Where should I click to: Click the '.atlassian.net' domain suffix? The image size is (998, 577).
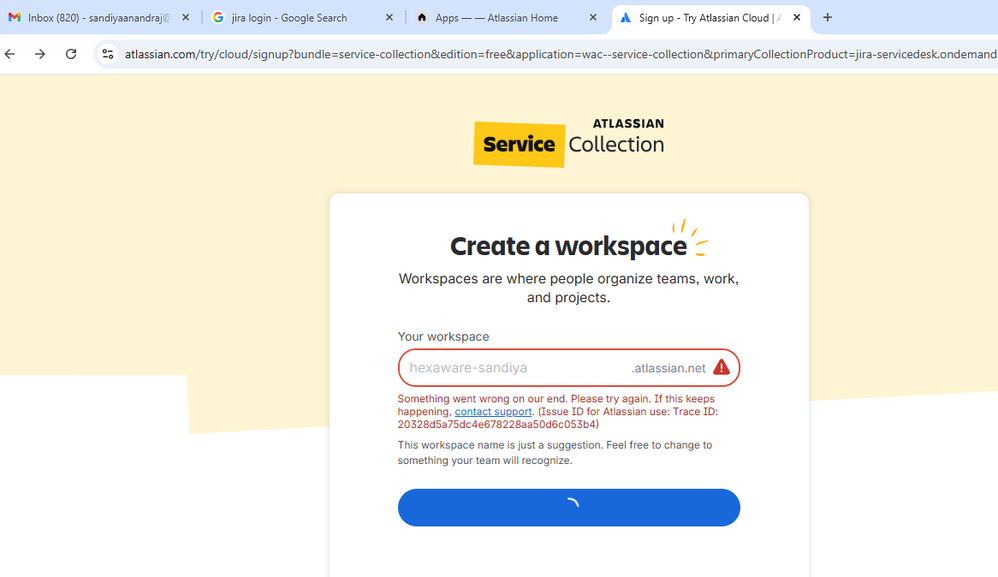click(x=668, y=368)
